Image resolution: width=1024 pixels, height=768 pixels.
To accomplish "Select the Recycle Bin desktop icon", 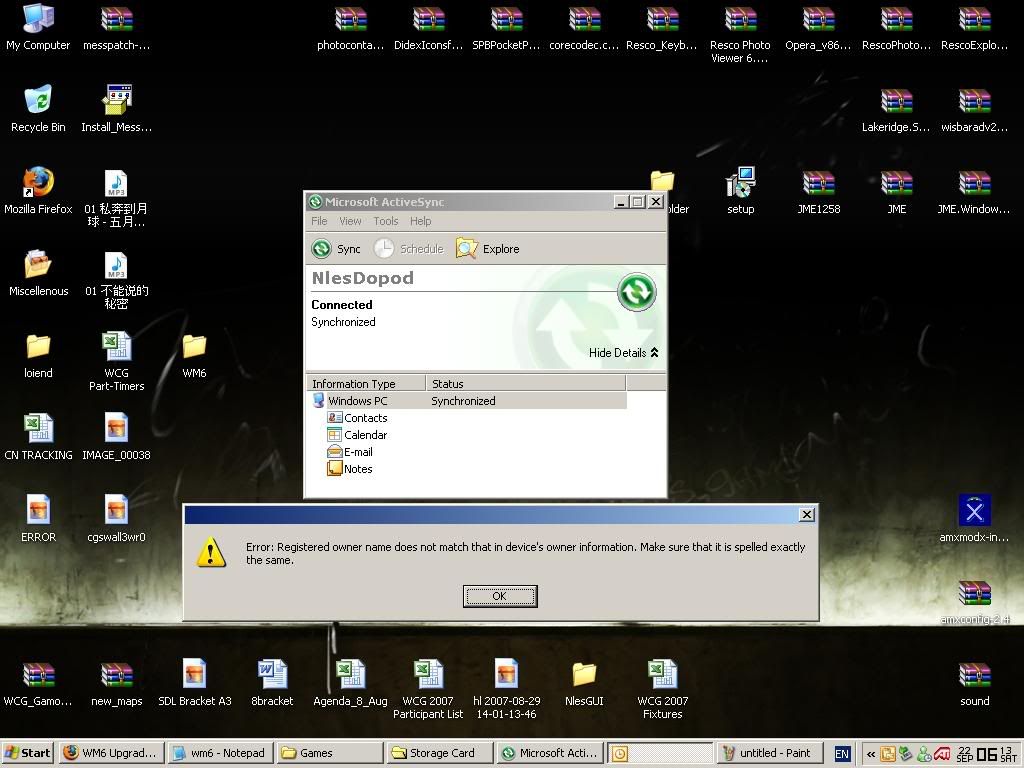I will point(38,101).
